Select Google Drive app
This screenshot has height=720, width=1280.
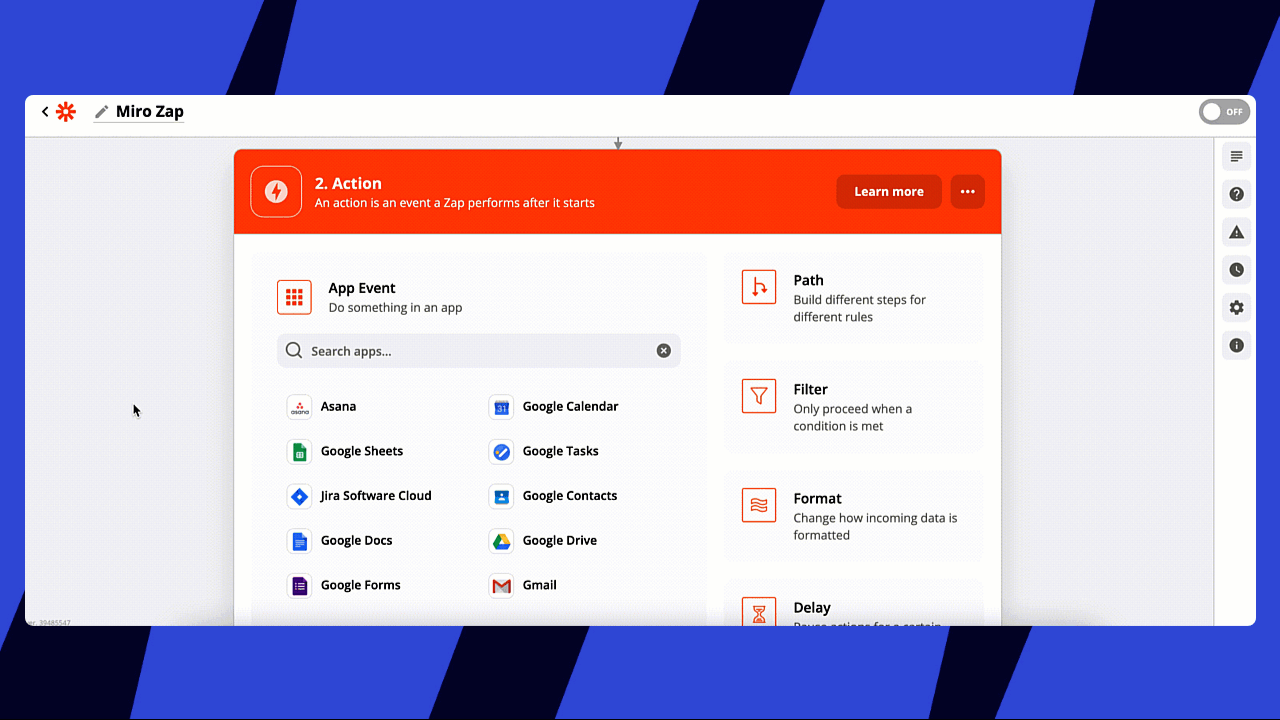559,541
